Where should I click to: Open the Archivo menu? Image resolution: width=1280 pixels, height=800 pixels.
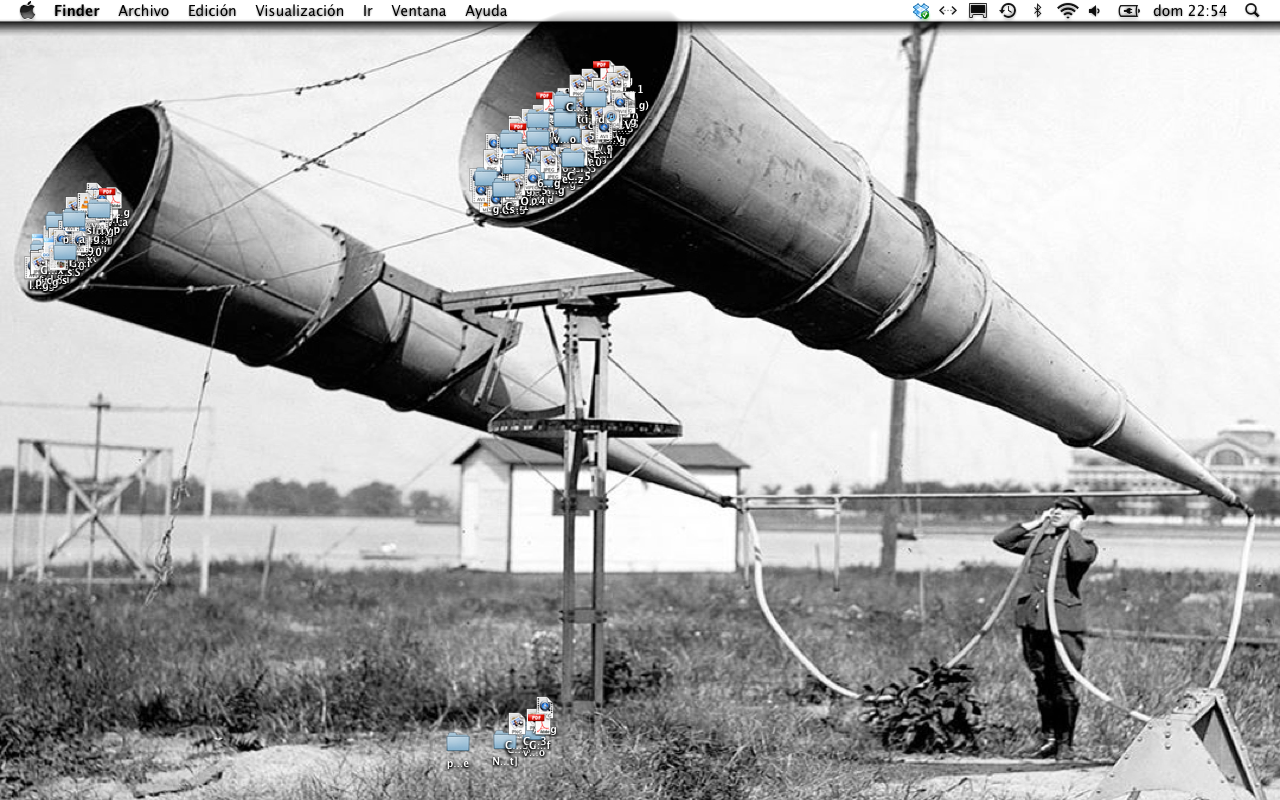143,11
